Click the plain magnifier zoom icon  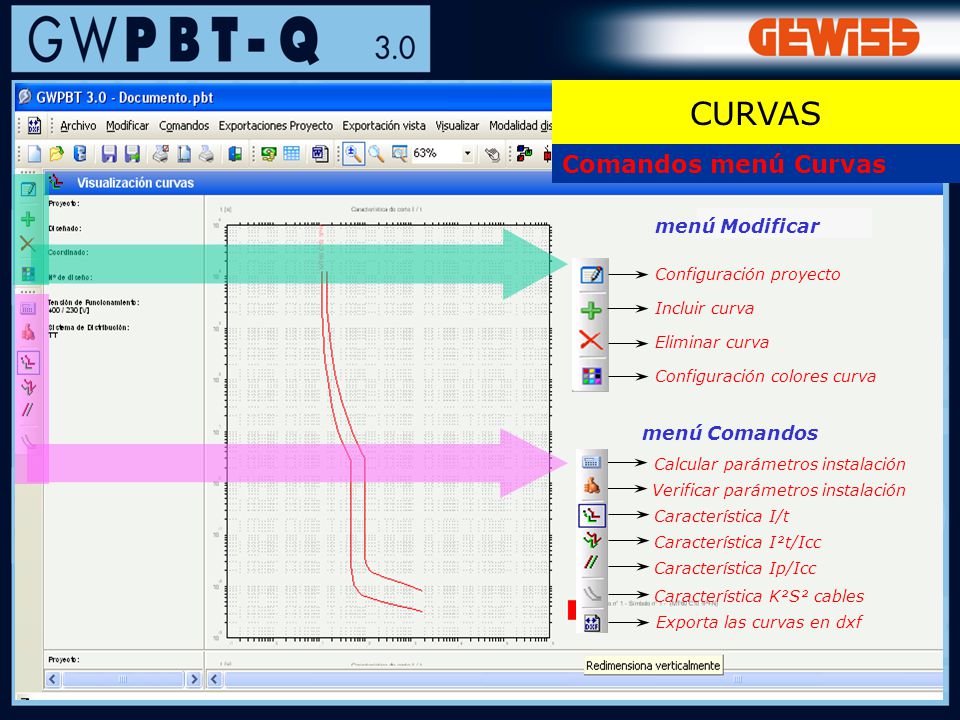(x=376, y=154)
